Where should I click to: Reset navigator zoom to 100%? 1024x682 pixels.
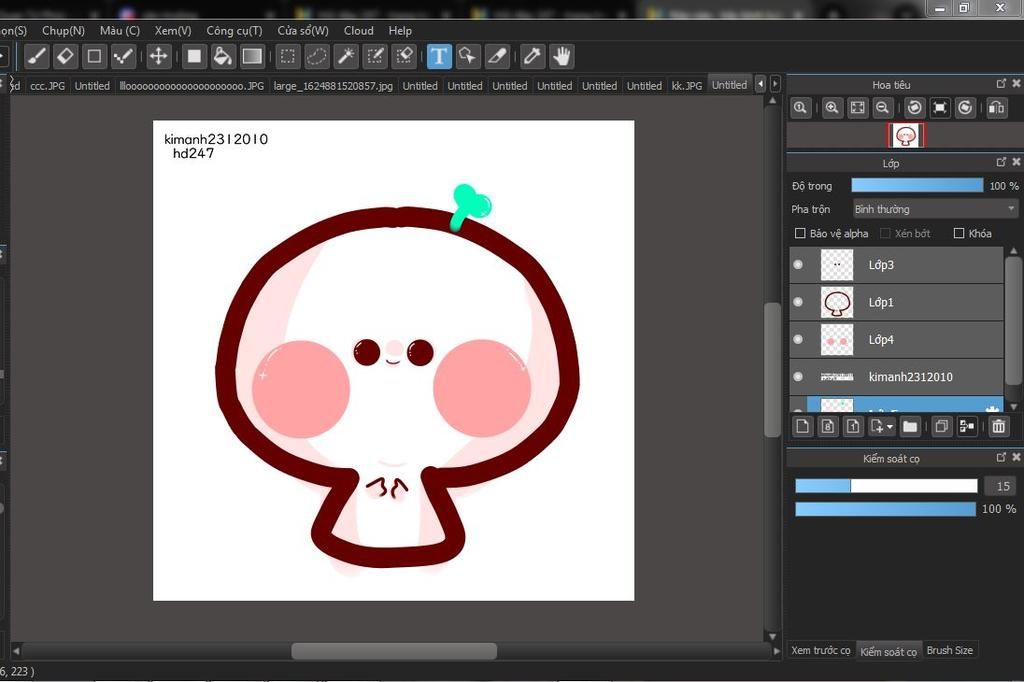[x=801, y=108]
